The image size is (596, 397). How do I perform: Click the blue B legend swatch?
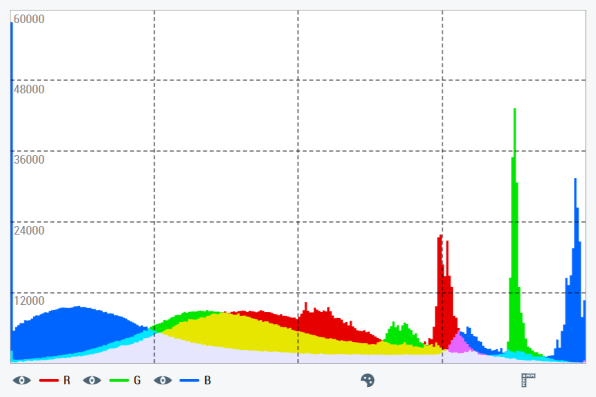click(189, 380)
